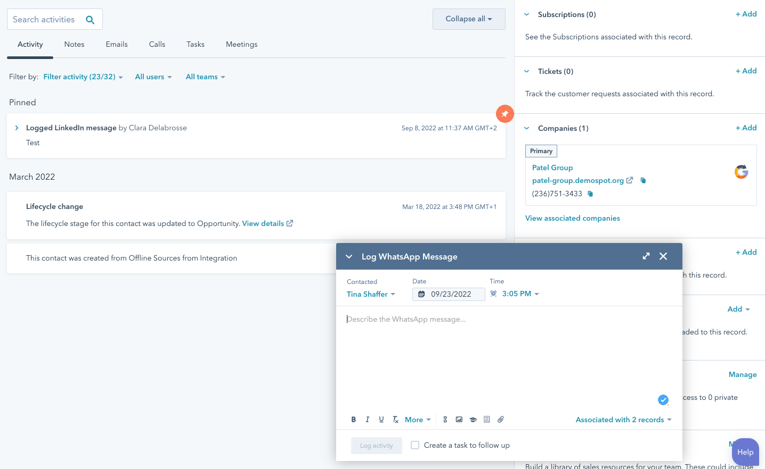Open the 3:05 PM time dropdown
This screenshot has width=765, height=469.
[520, 294]
